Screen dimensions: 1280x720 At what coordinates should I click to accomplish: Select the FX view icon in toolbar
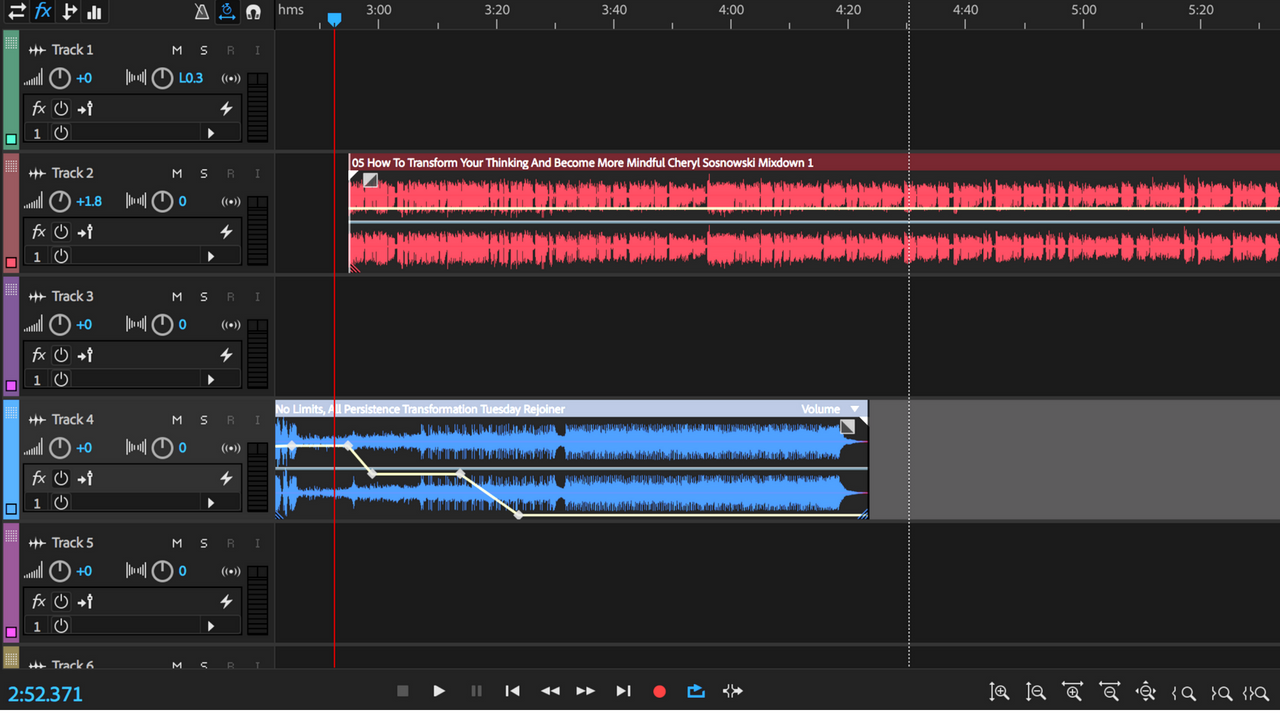43,12
